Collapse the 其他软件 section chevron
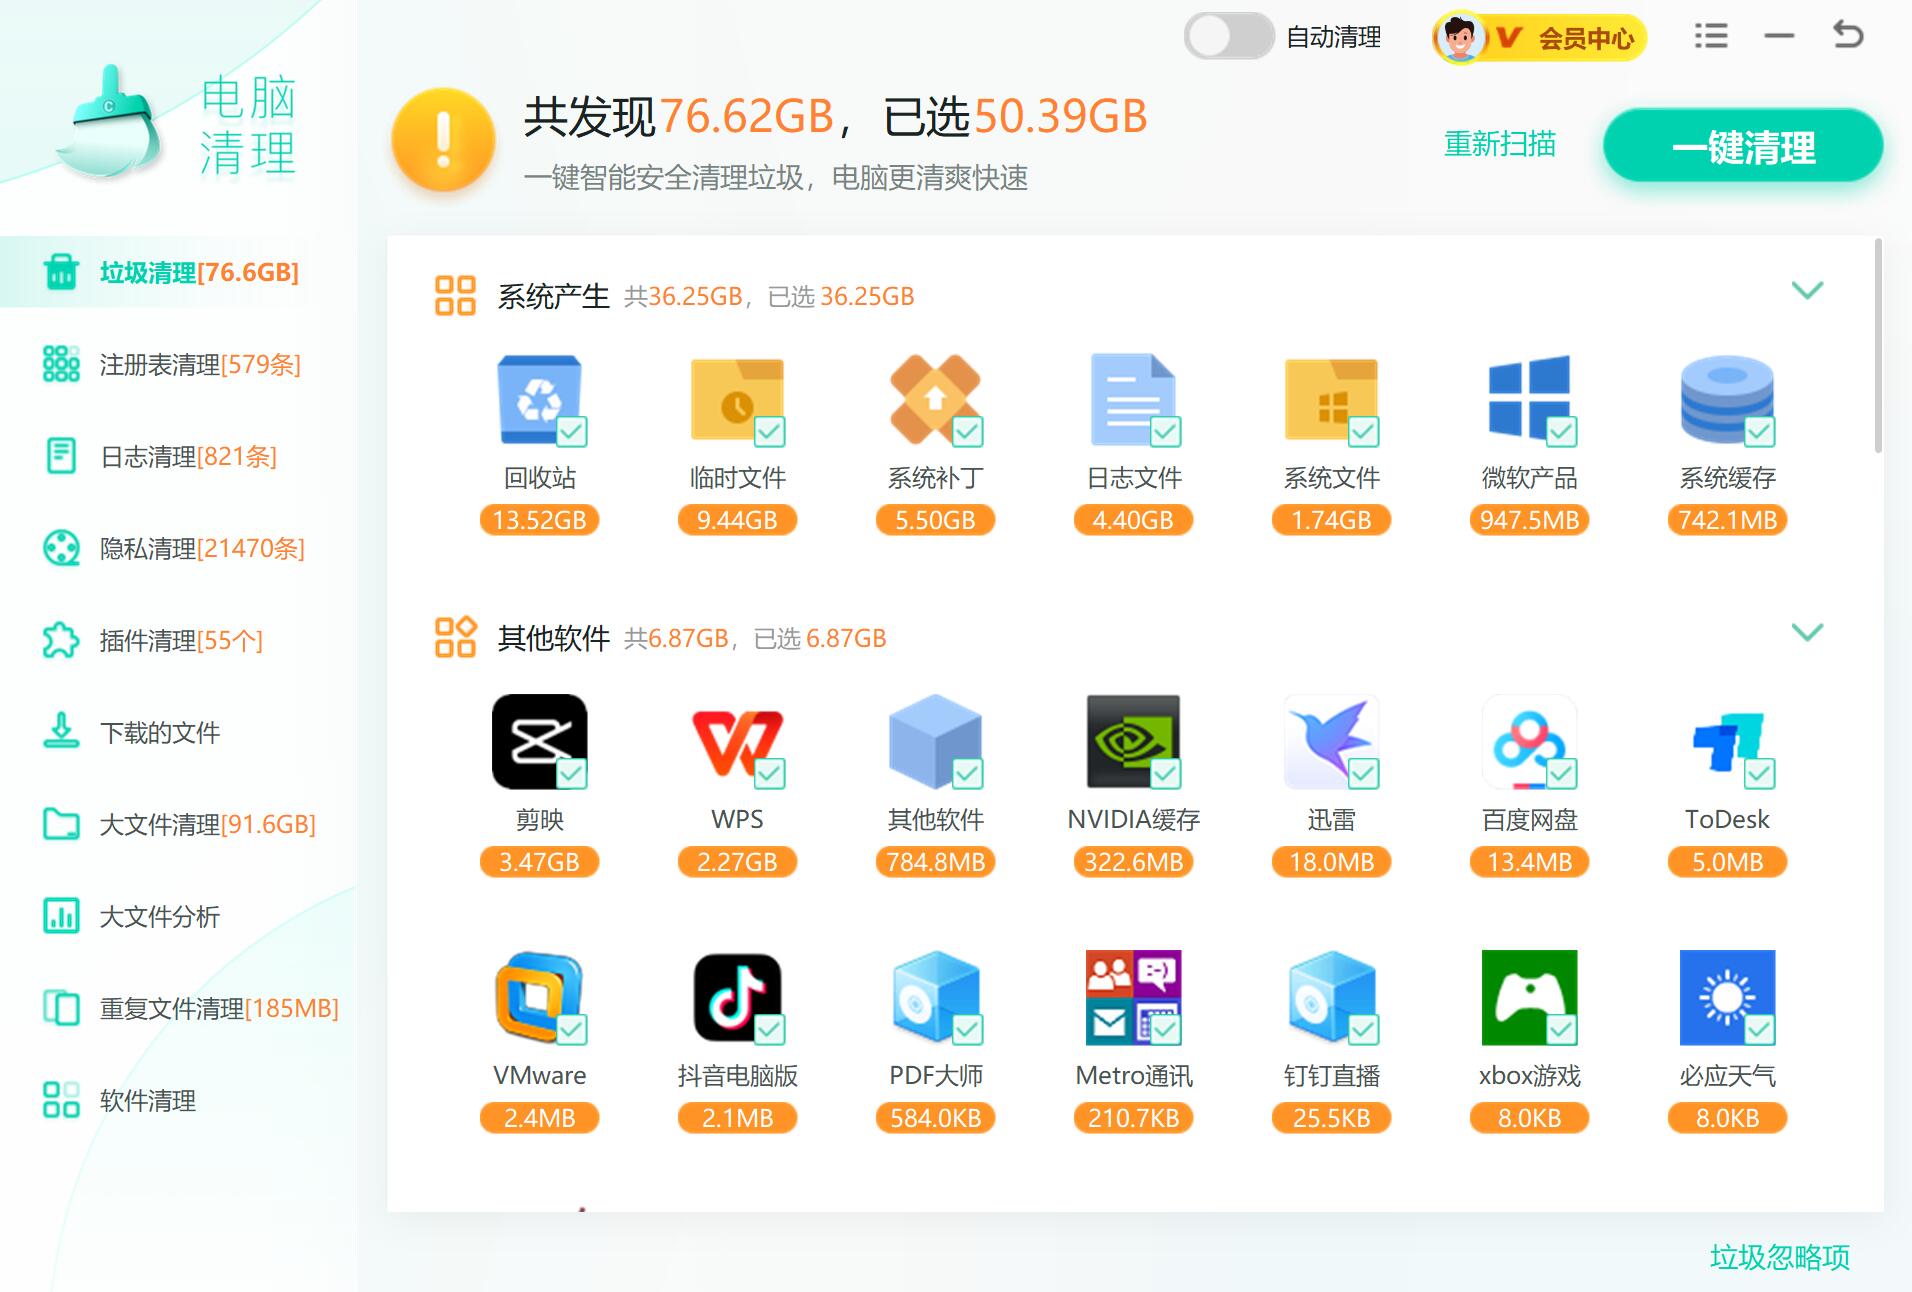This screenshot has height=1292, width=1912. point(1807,633)
